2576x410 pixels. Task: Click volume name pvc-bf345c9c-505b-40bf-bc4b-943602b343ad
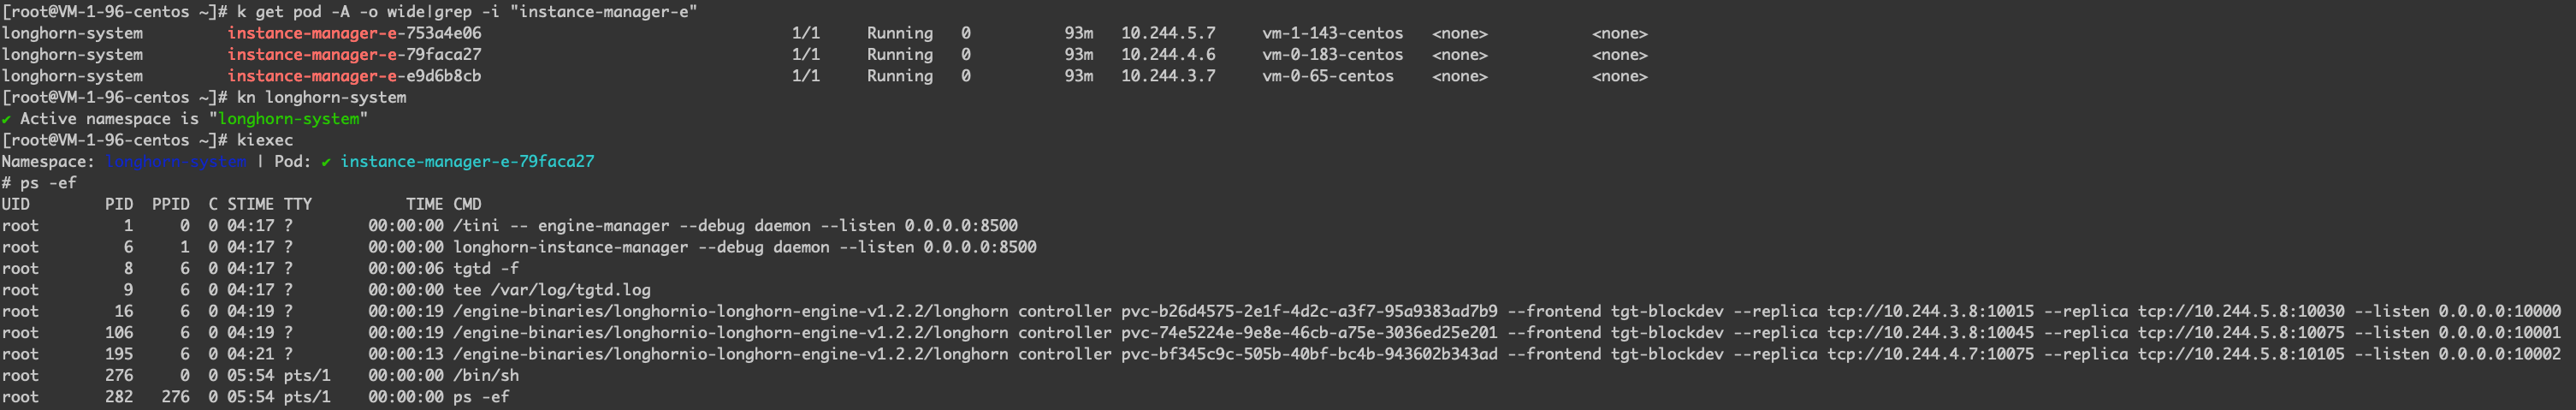[1309, 354]
